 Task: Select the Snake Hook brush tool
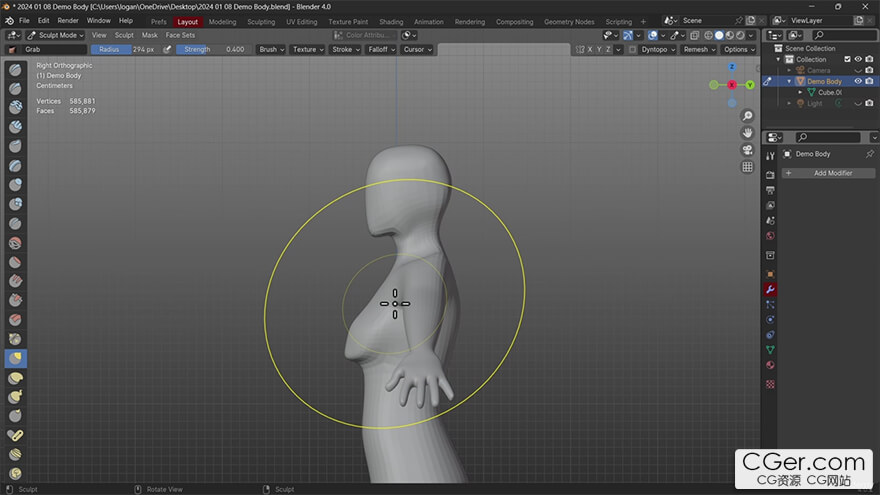[x=16, y=397]
